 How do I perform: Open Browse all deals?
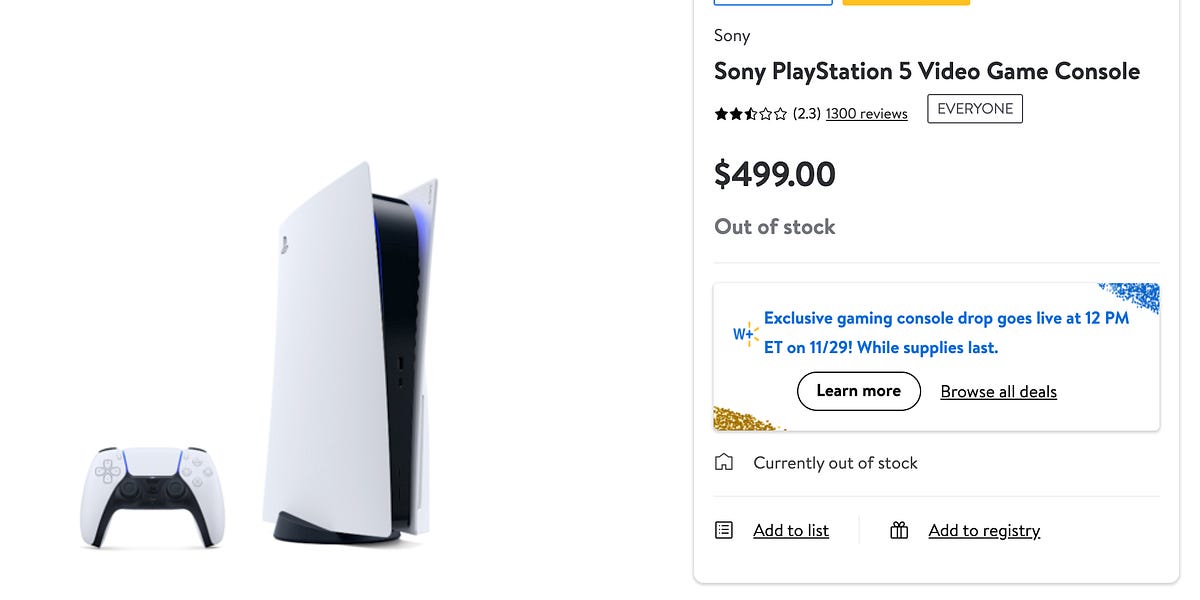(x=998, y=391)
